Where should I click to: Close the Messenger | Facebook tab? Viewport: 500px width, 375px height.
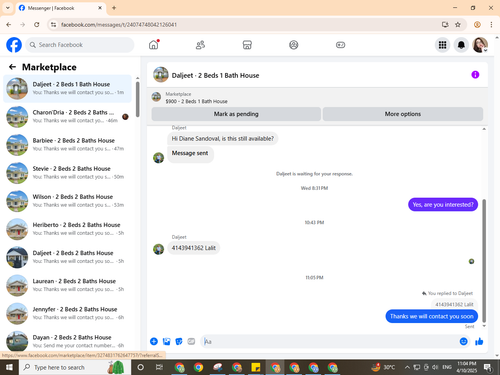point(100,8)
